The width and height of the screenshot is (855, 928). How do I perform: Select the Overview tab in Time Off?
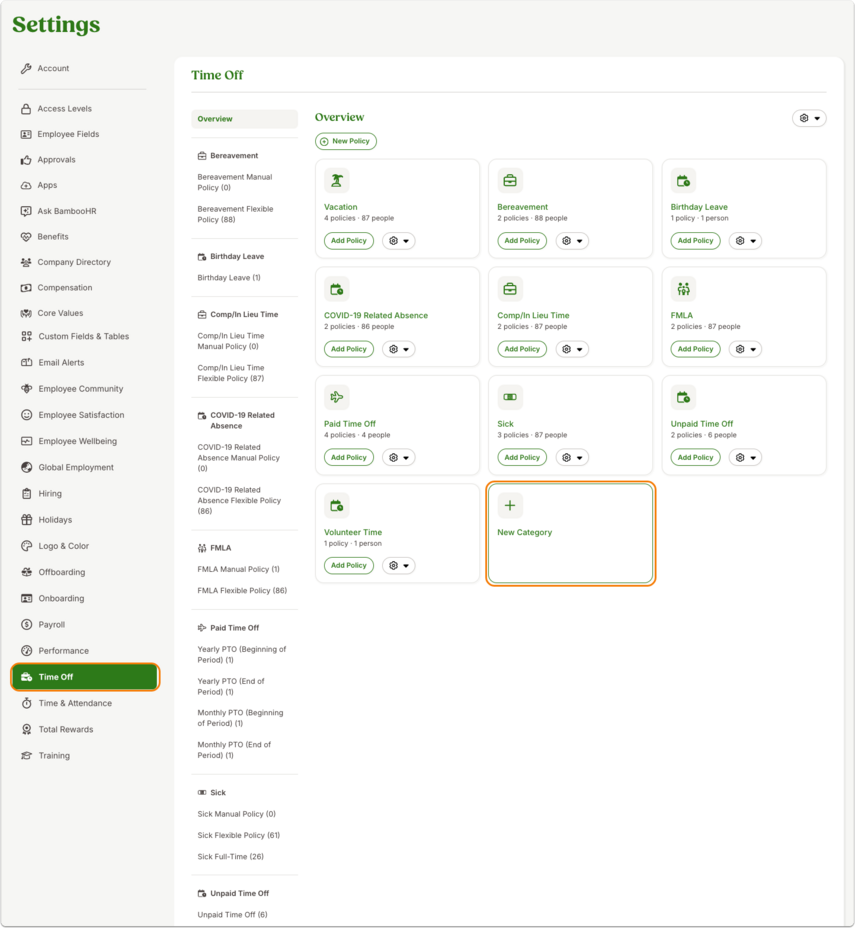point(244,119)
